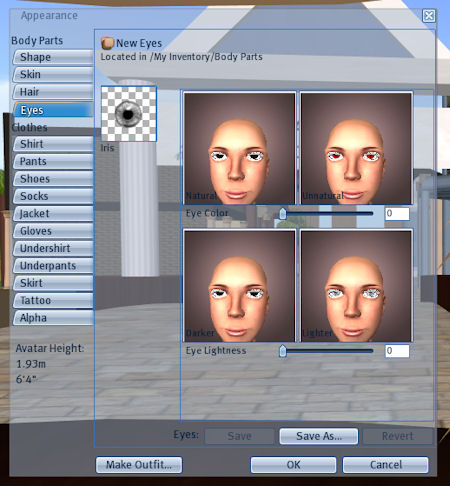This screenshot has width=450, height=486.
Task: Click the Eye Color slider handle
Action: click(x=283, y=214)
